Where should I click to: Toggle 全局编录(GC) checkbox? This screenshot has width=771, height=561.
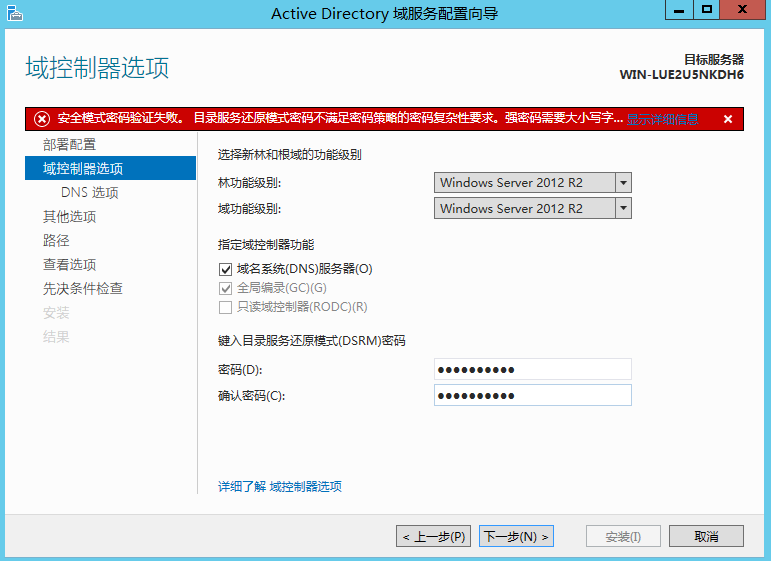tap(225, 288)
